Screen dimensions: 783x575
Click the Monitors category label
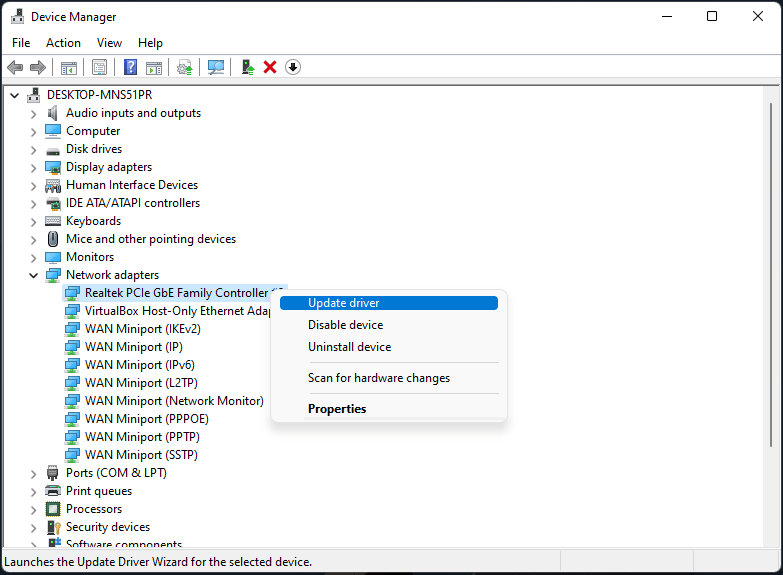[x=90, y=257]
